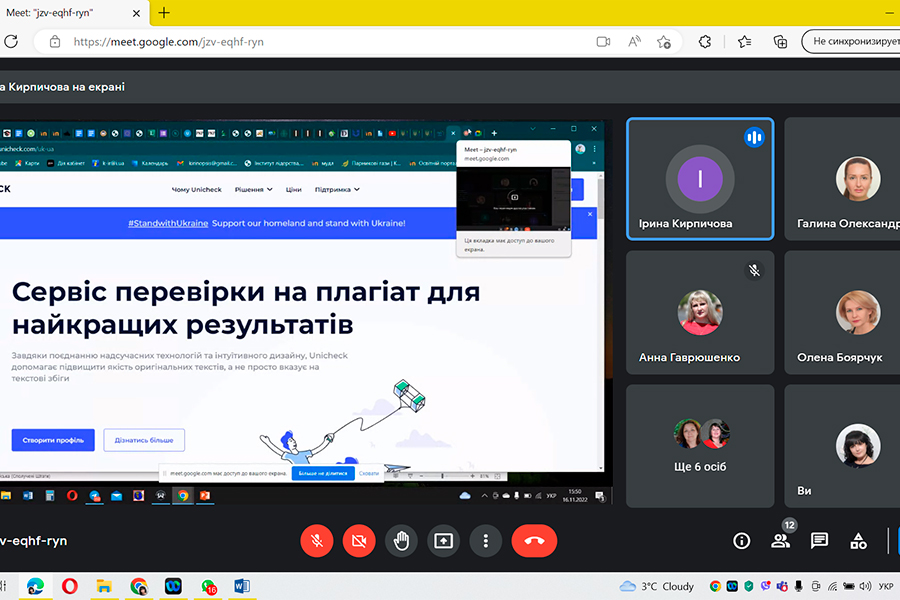Screen dimensions: 900x600
Task: Click 'Створити профіль' in the shared screen
Action: (53, 440)
